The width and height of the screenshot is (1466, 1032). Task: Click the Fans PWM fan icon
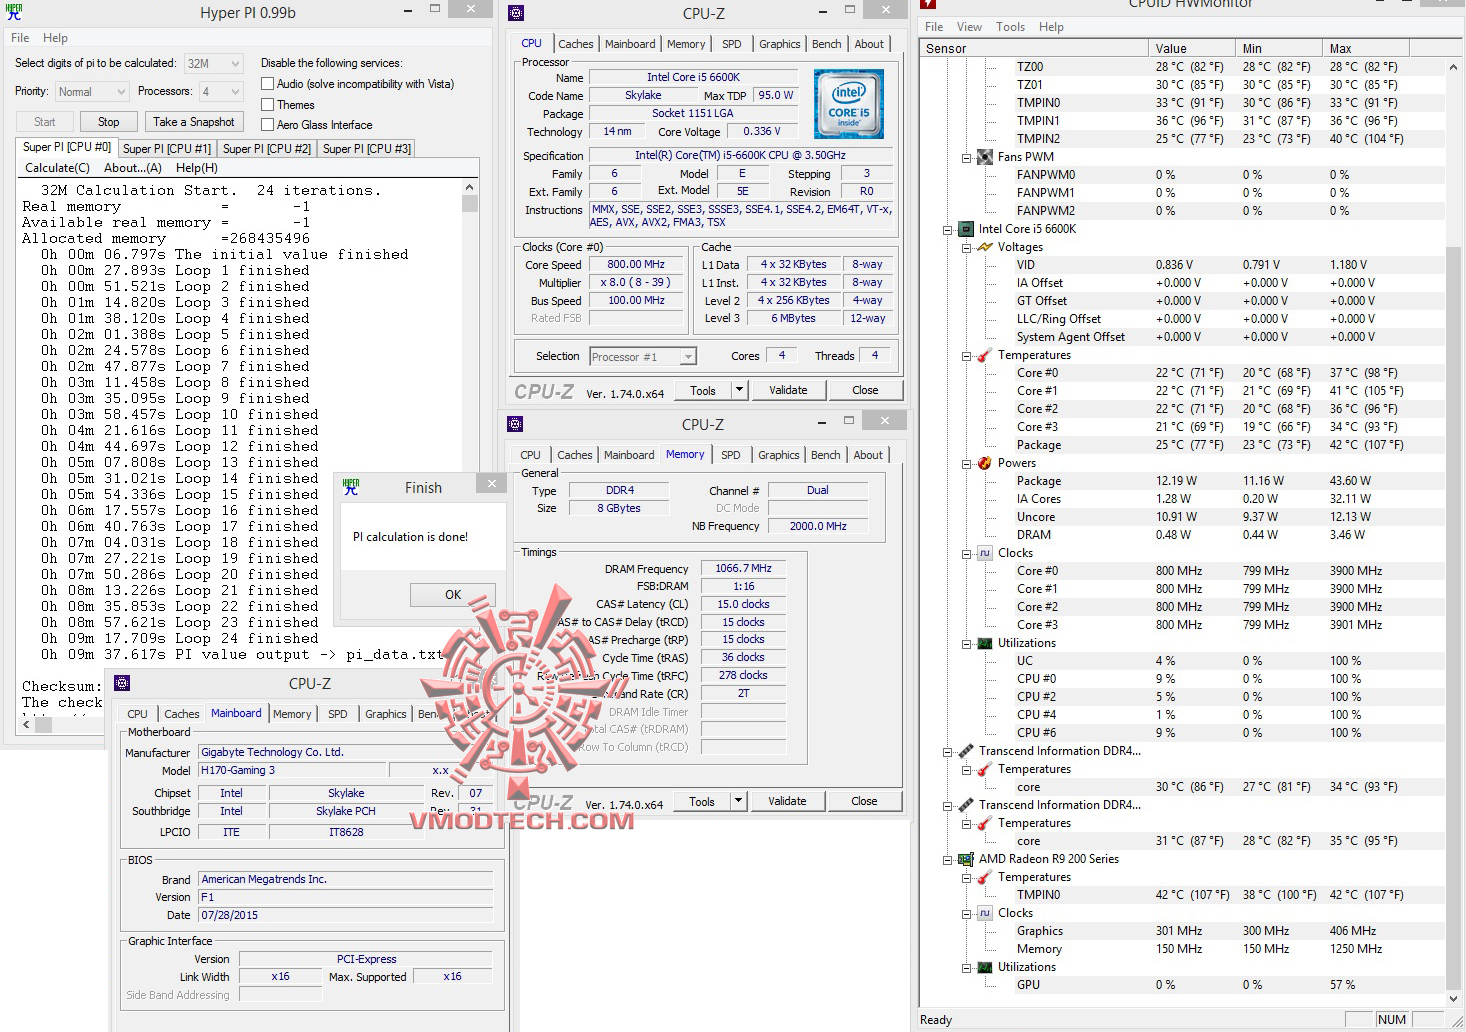pyautogui.click(x=985, y=157)
